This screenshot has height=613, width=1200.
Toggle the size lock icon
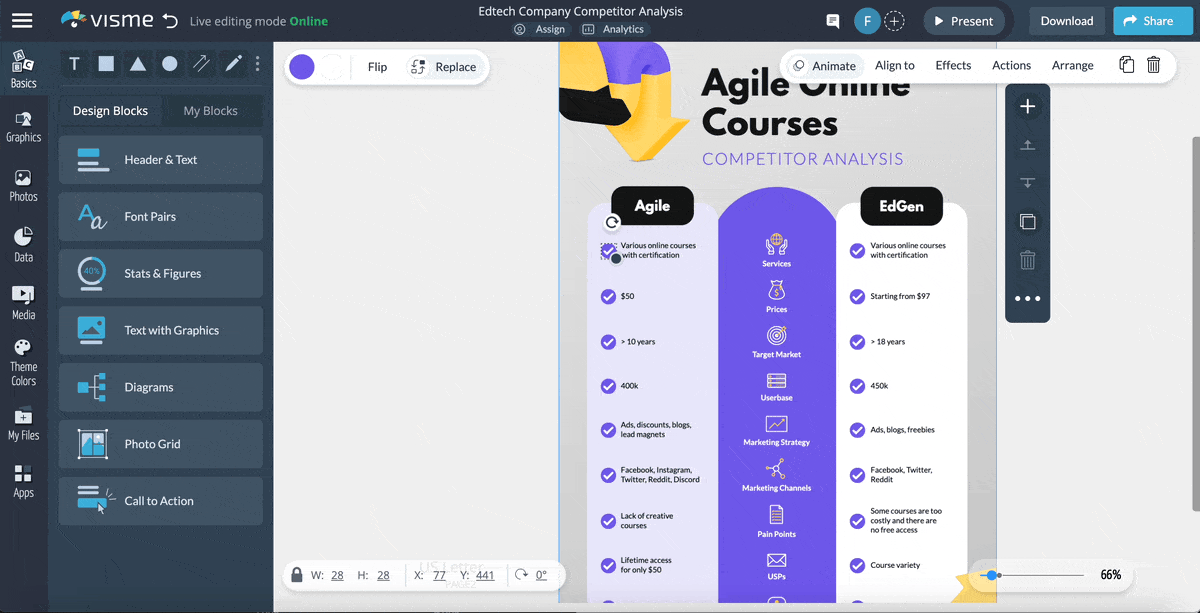pos(296,575)
